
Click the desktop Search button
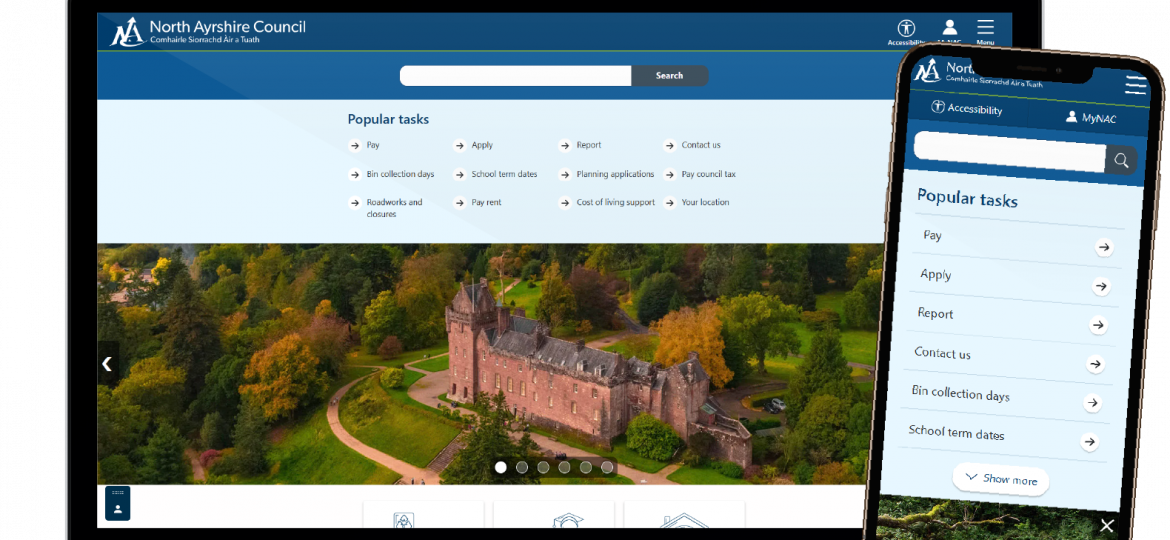(669, 76)
